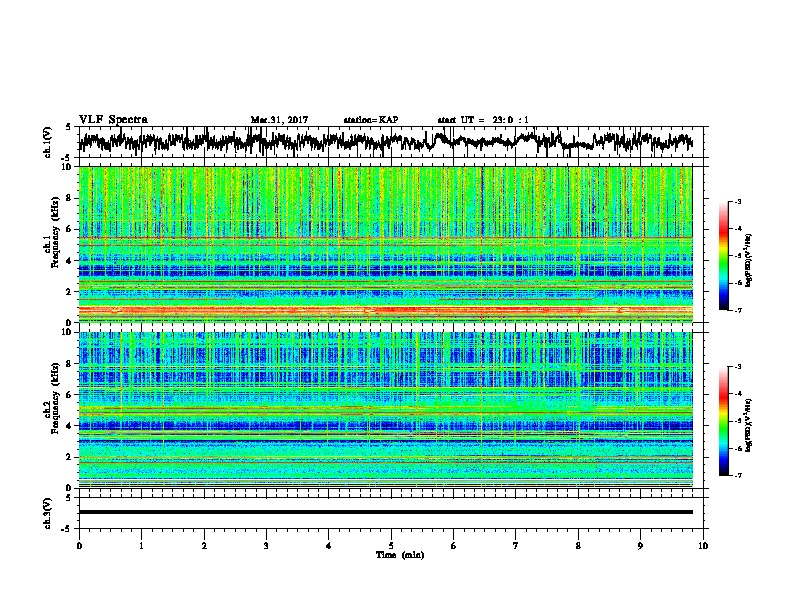Viewport: 792px width, 612px height.
Task: Click the "4" kHz tick on ch.2 axis
Action: [71, 426]
